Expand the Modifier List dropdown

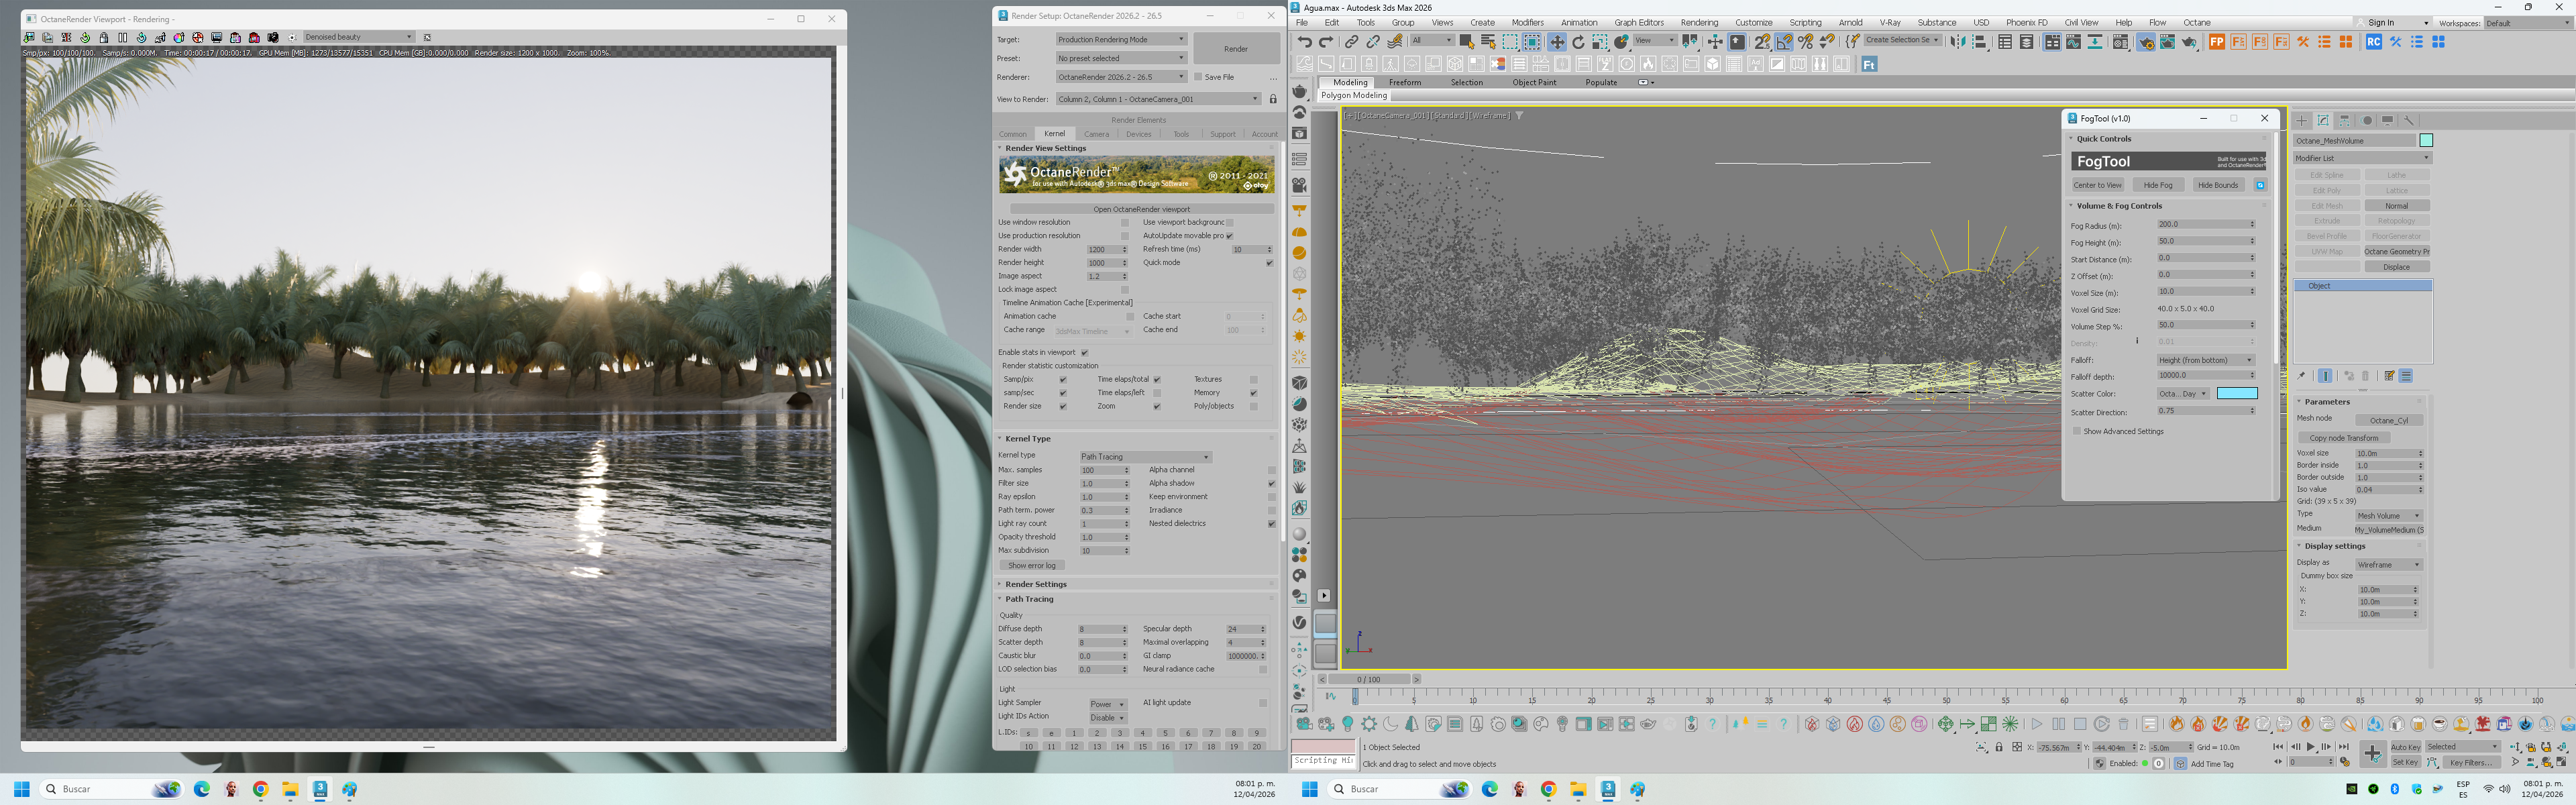pyautogui.click(x=2362, y=158)
